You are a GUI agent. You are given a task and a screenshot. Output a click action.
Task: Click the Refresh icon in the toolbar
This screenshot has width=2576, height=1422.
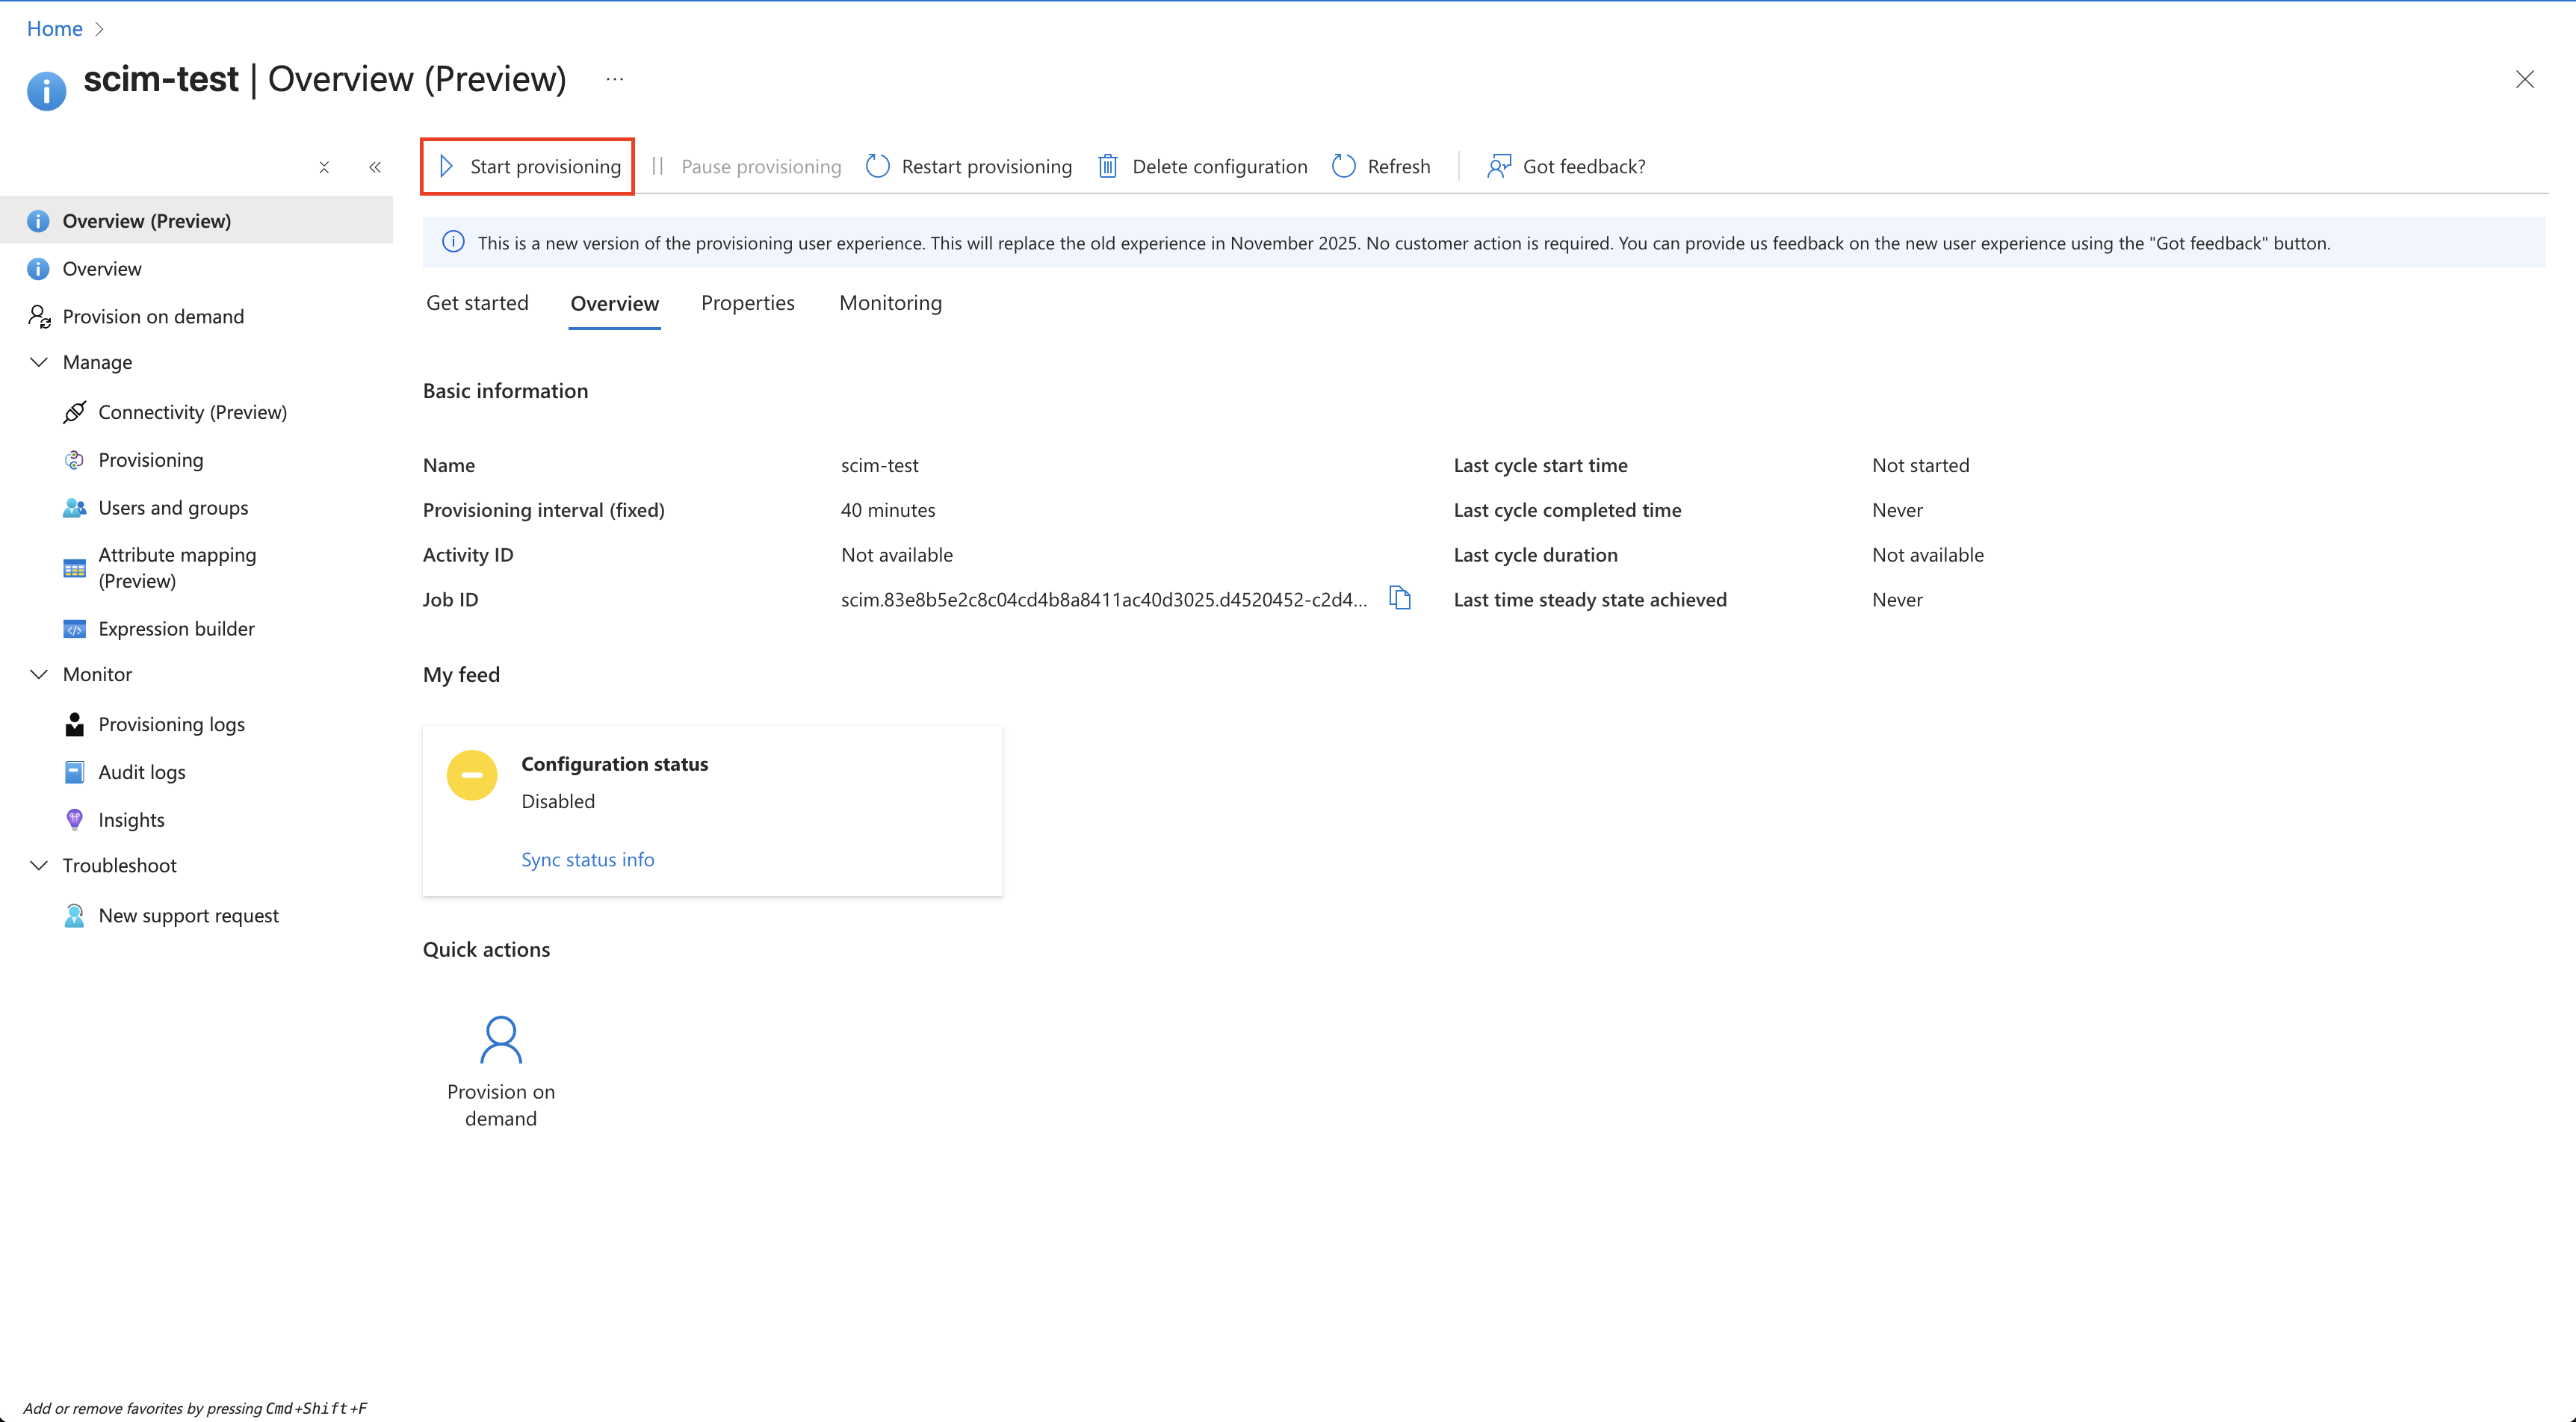[1344, 166]
